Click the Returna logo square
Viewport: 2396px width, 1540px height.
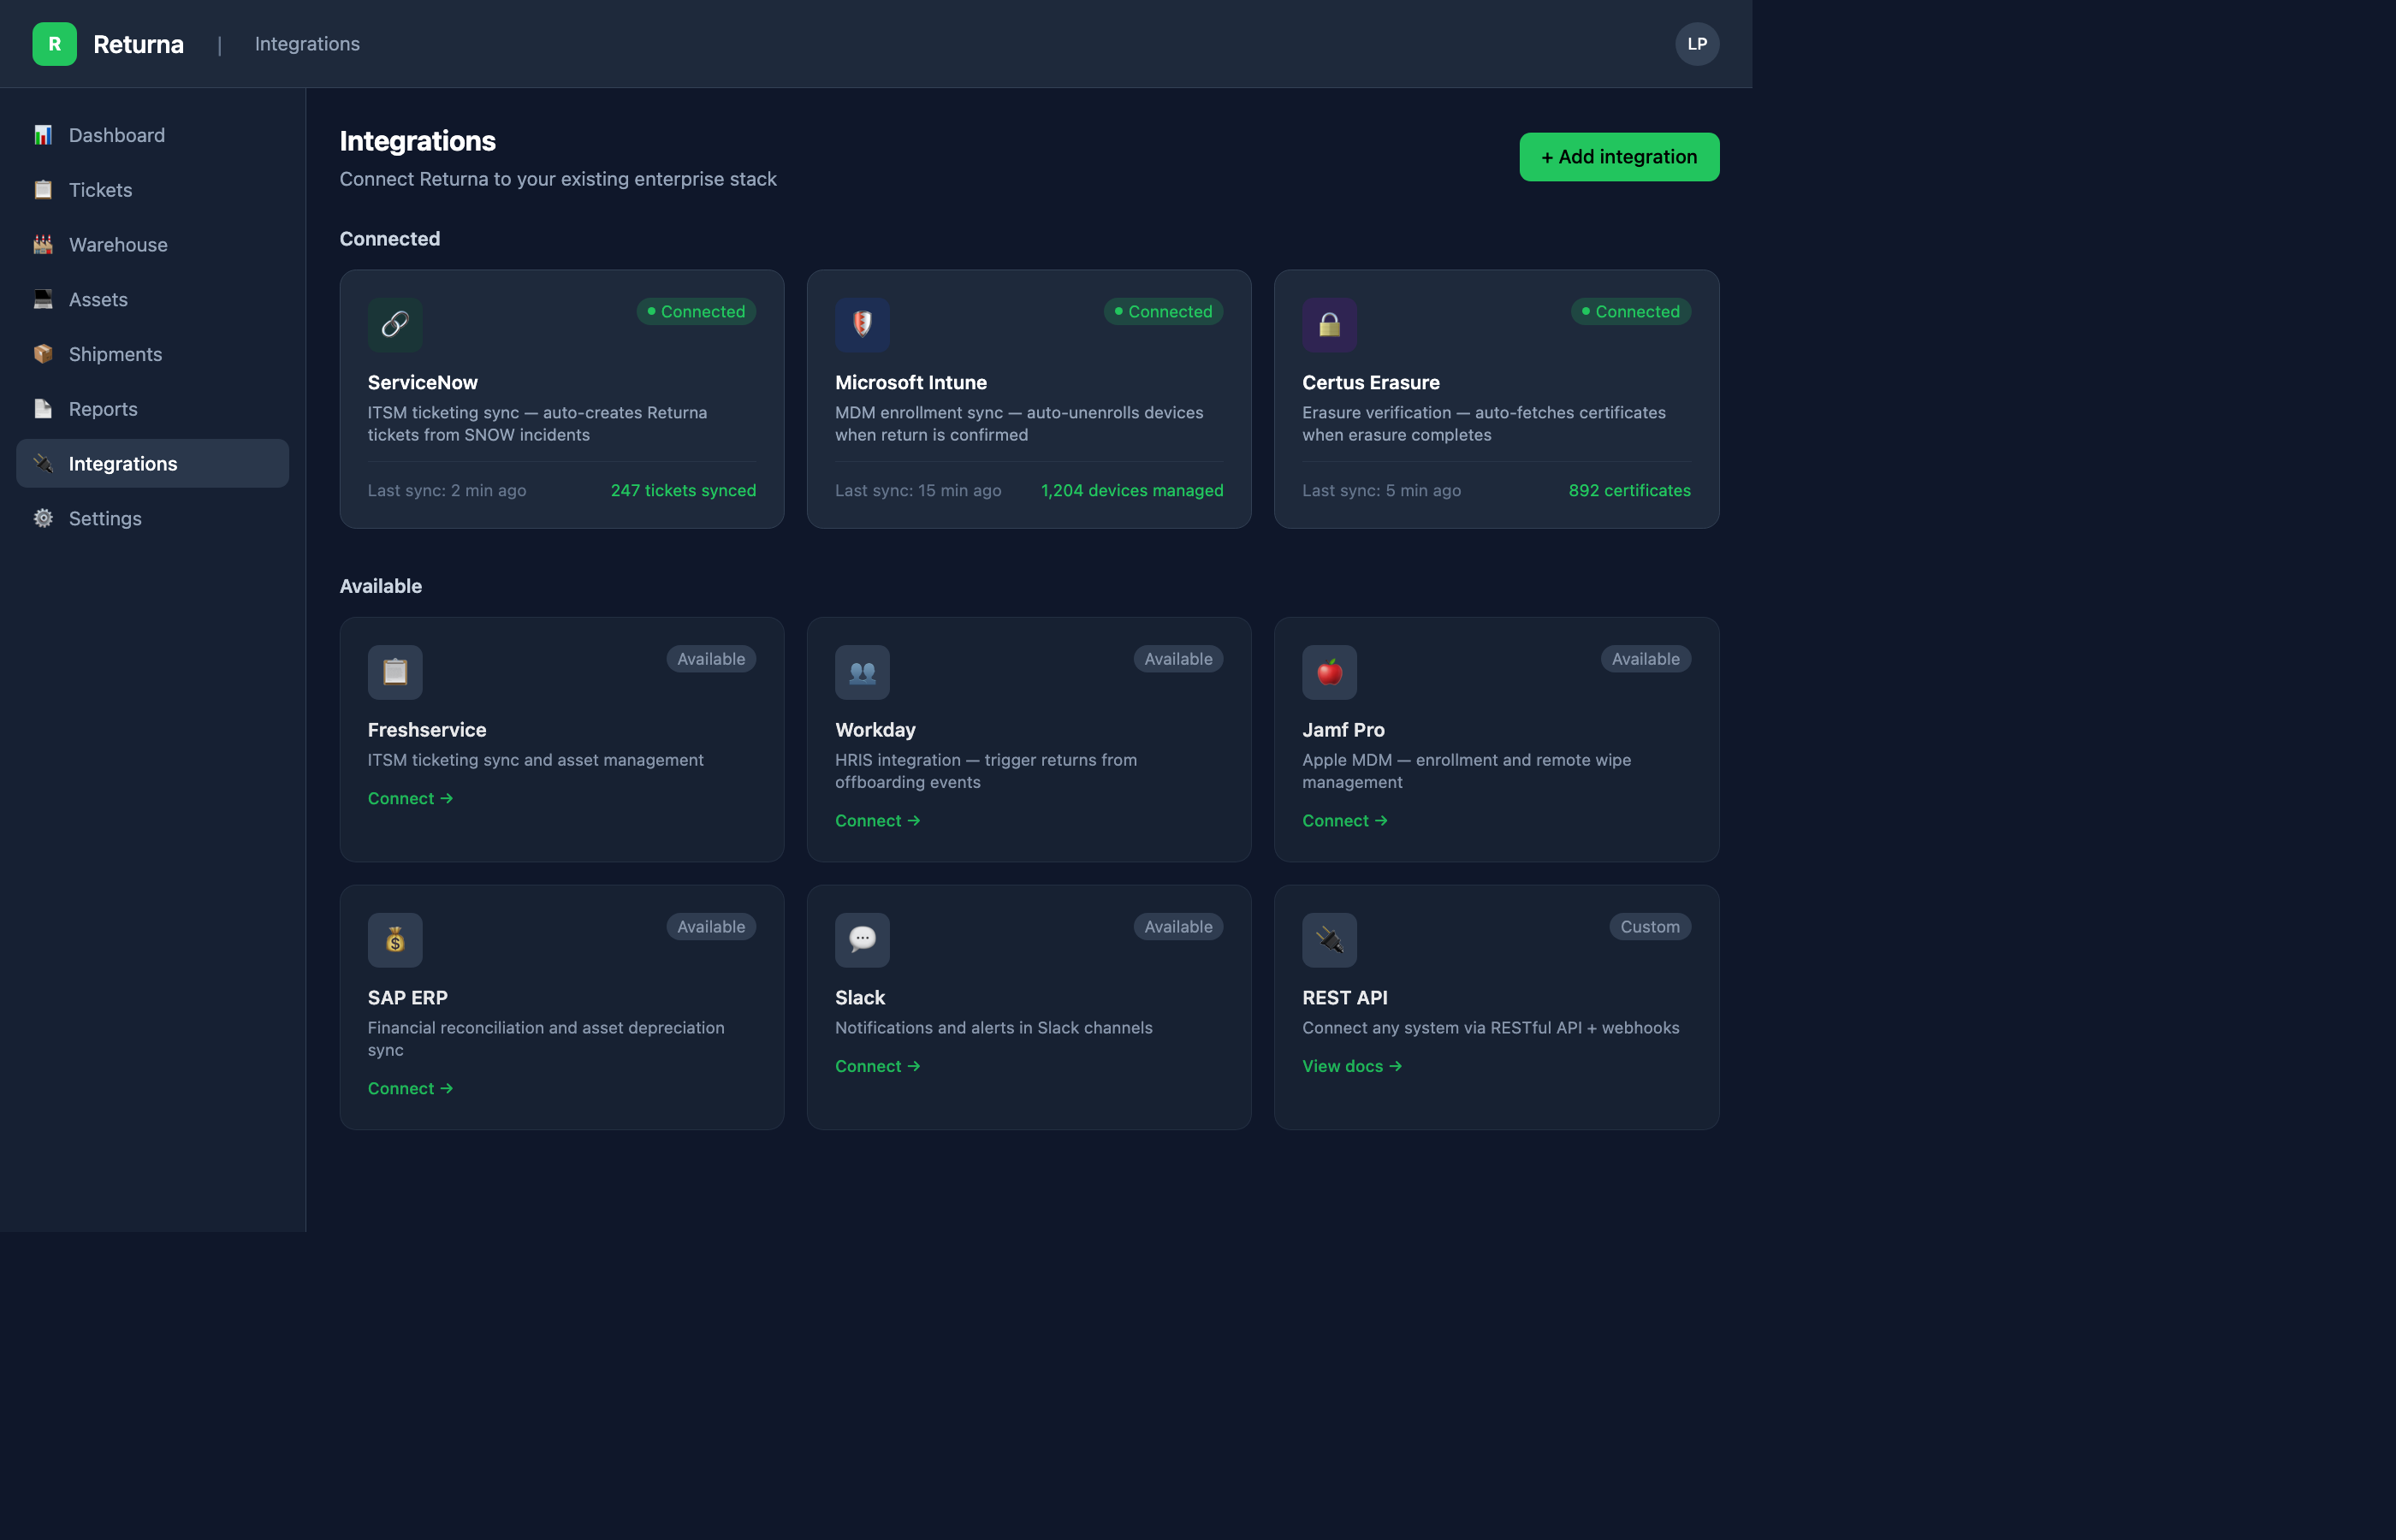[x=55, y=44]
